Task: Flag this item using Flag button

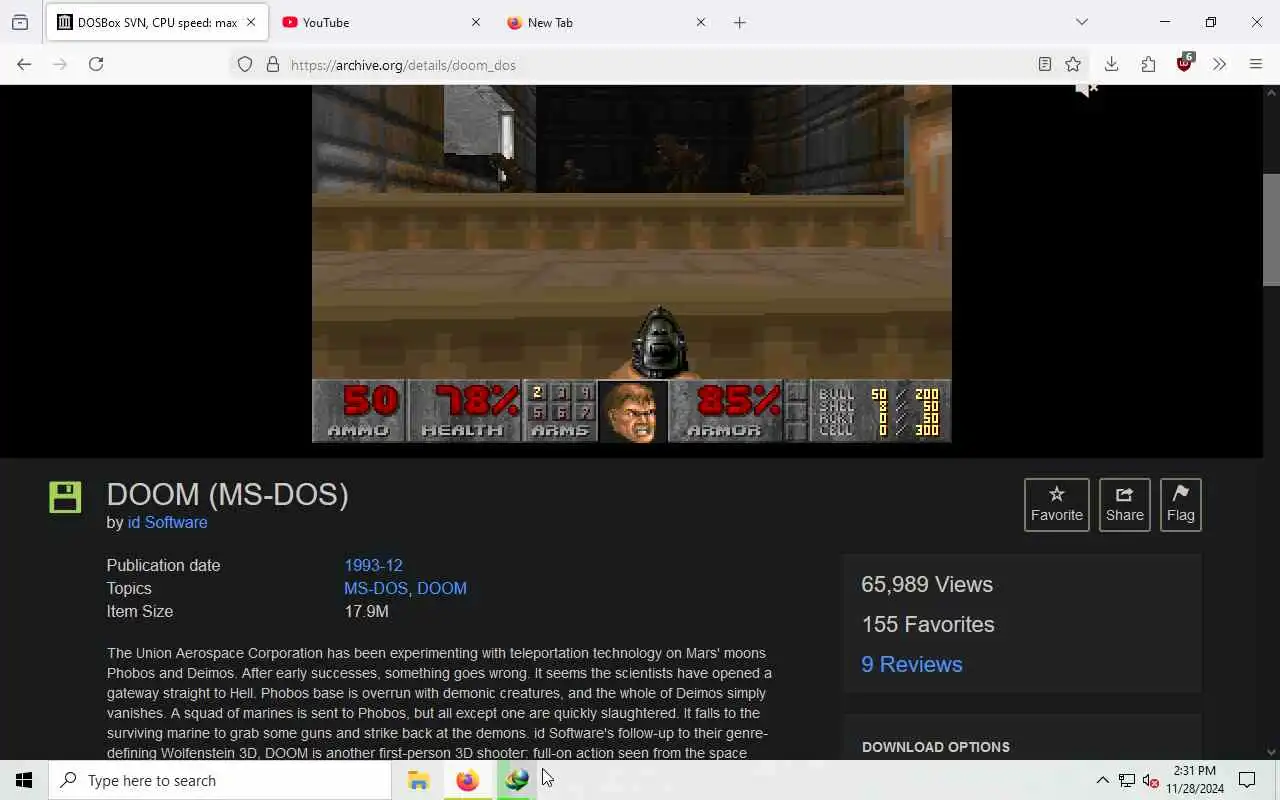Action: (x=1180, y=504)
